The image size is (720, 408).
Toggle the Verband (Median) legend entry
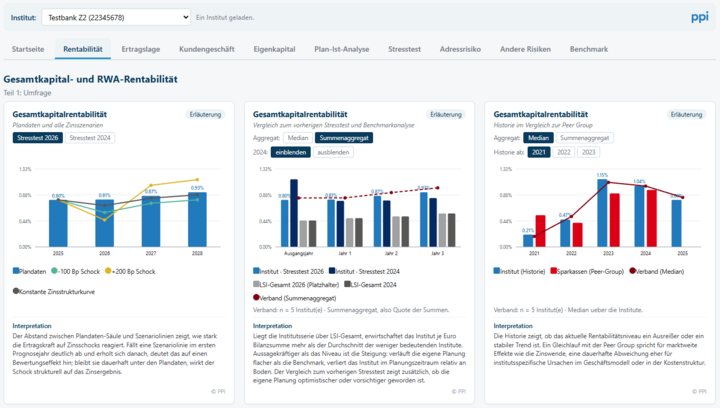point(656,271)
